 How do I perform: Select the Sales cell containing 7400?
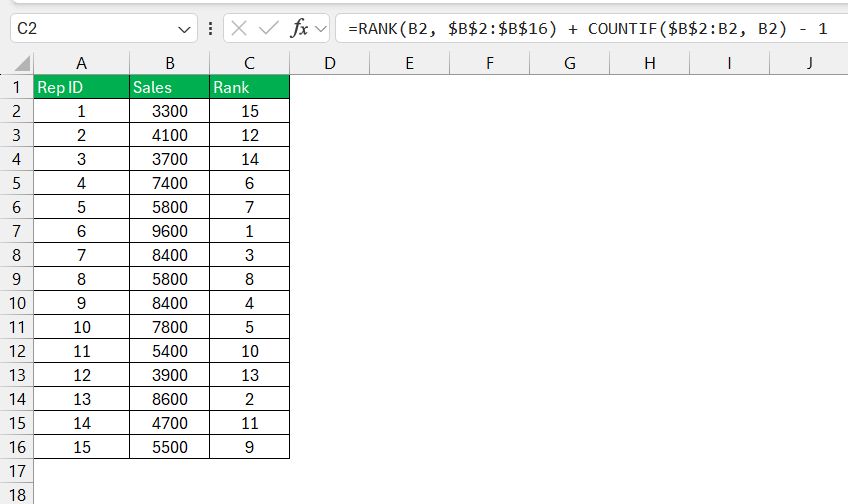(170, 183)
